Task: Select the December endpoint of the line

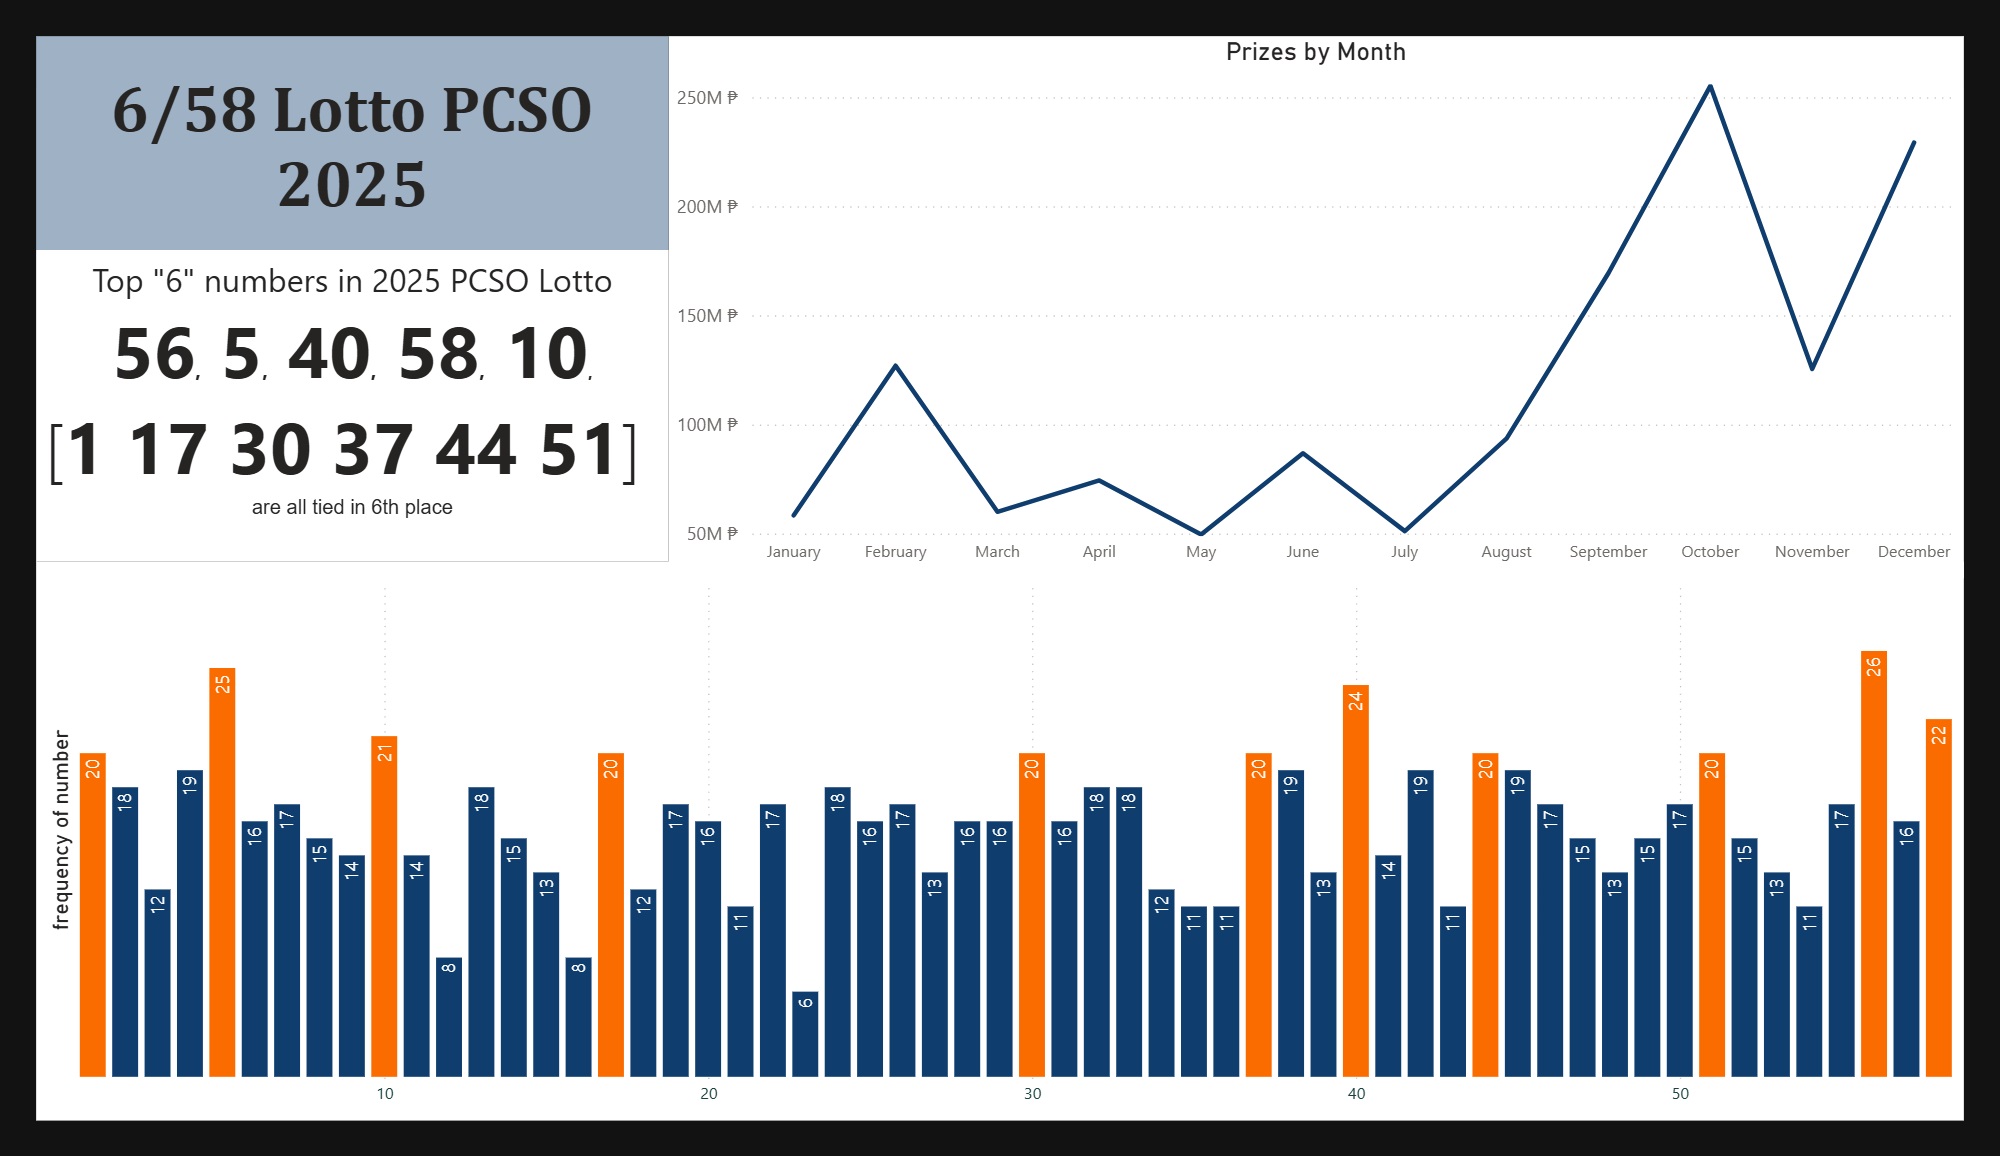Action: click(1913, 142)
